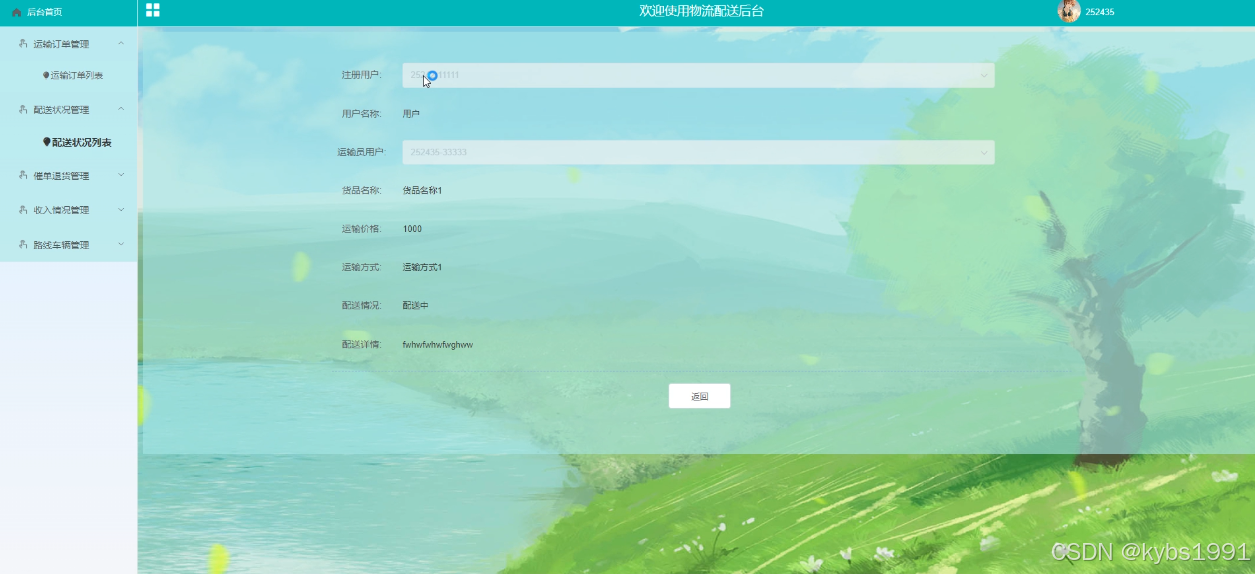The image size is (1255, 574).
Task: Click the pin icon of 配送状况列表
Action: pos(46,142)
